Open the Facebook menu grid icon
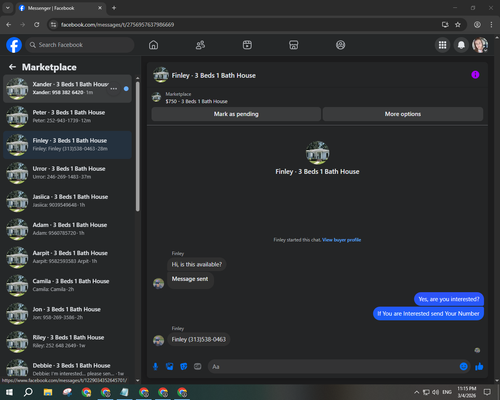Image resolution: width=500 pixels, height=400 pixels. [442, 45]
